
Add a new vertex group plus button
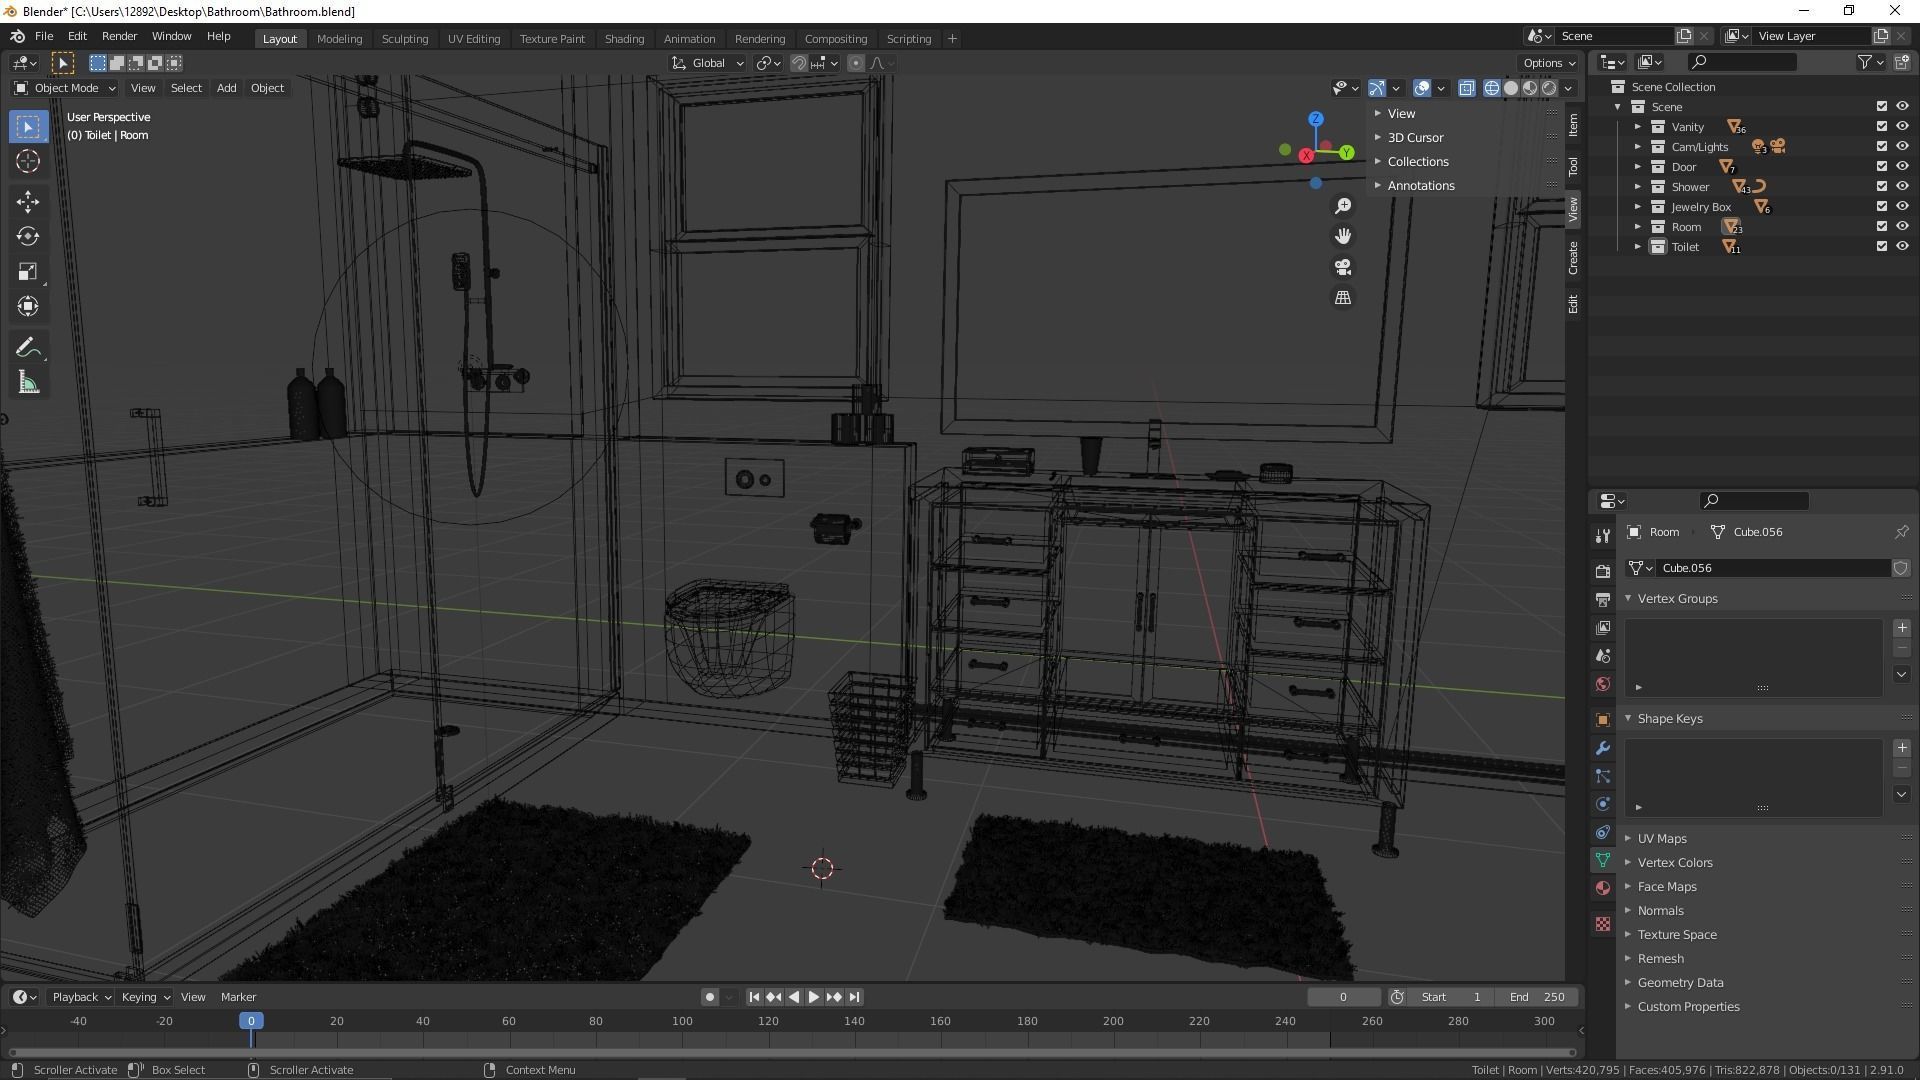[x=1901, y=628]
